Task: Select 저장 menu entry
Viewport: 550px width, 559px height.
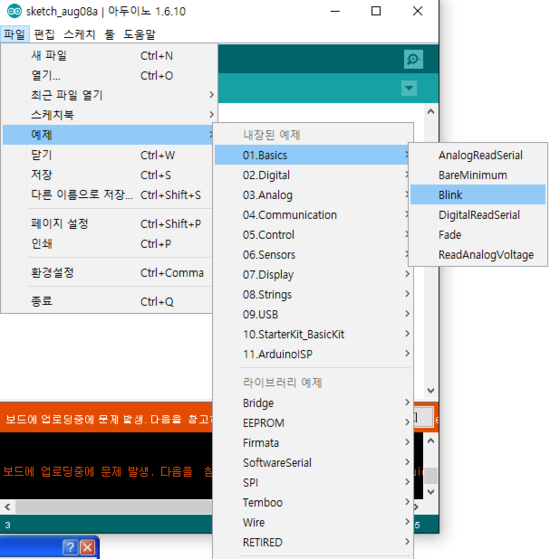Action: [109, 175]
